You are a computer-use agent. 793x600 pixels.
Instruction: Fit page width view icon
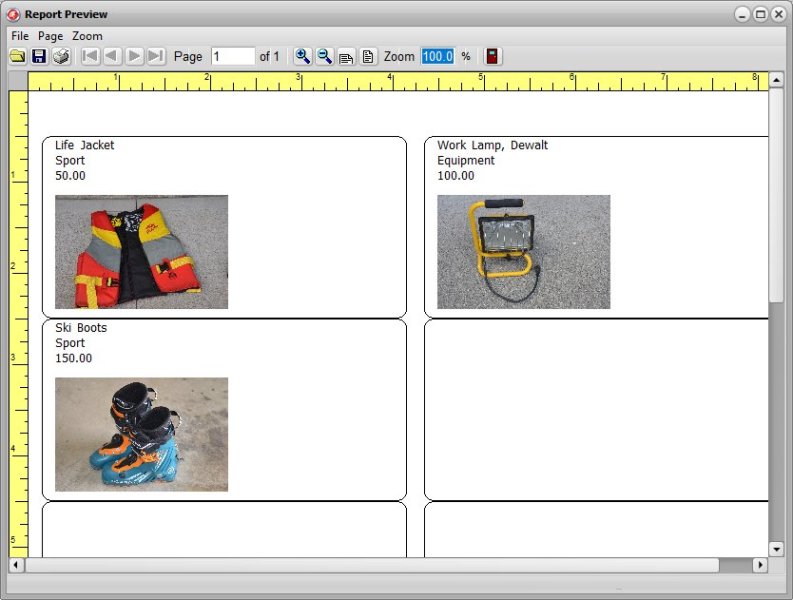tap(346, 57)
